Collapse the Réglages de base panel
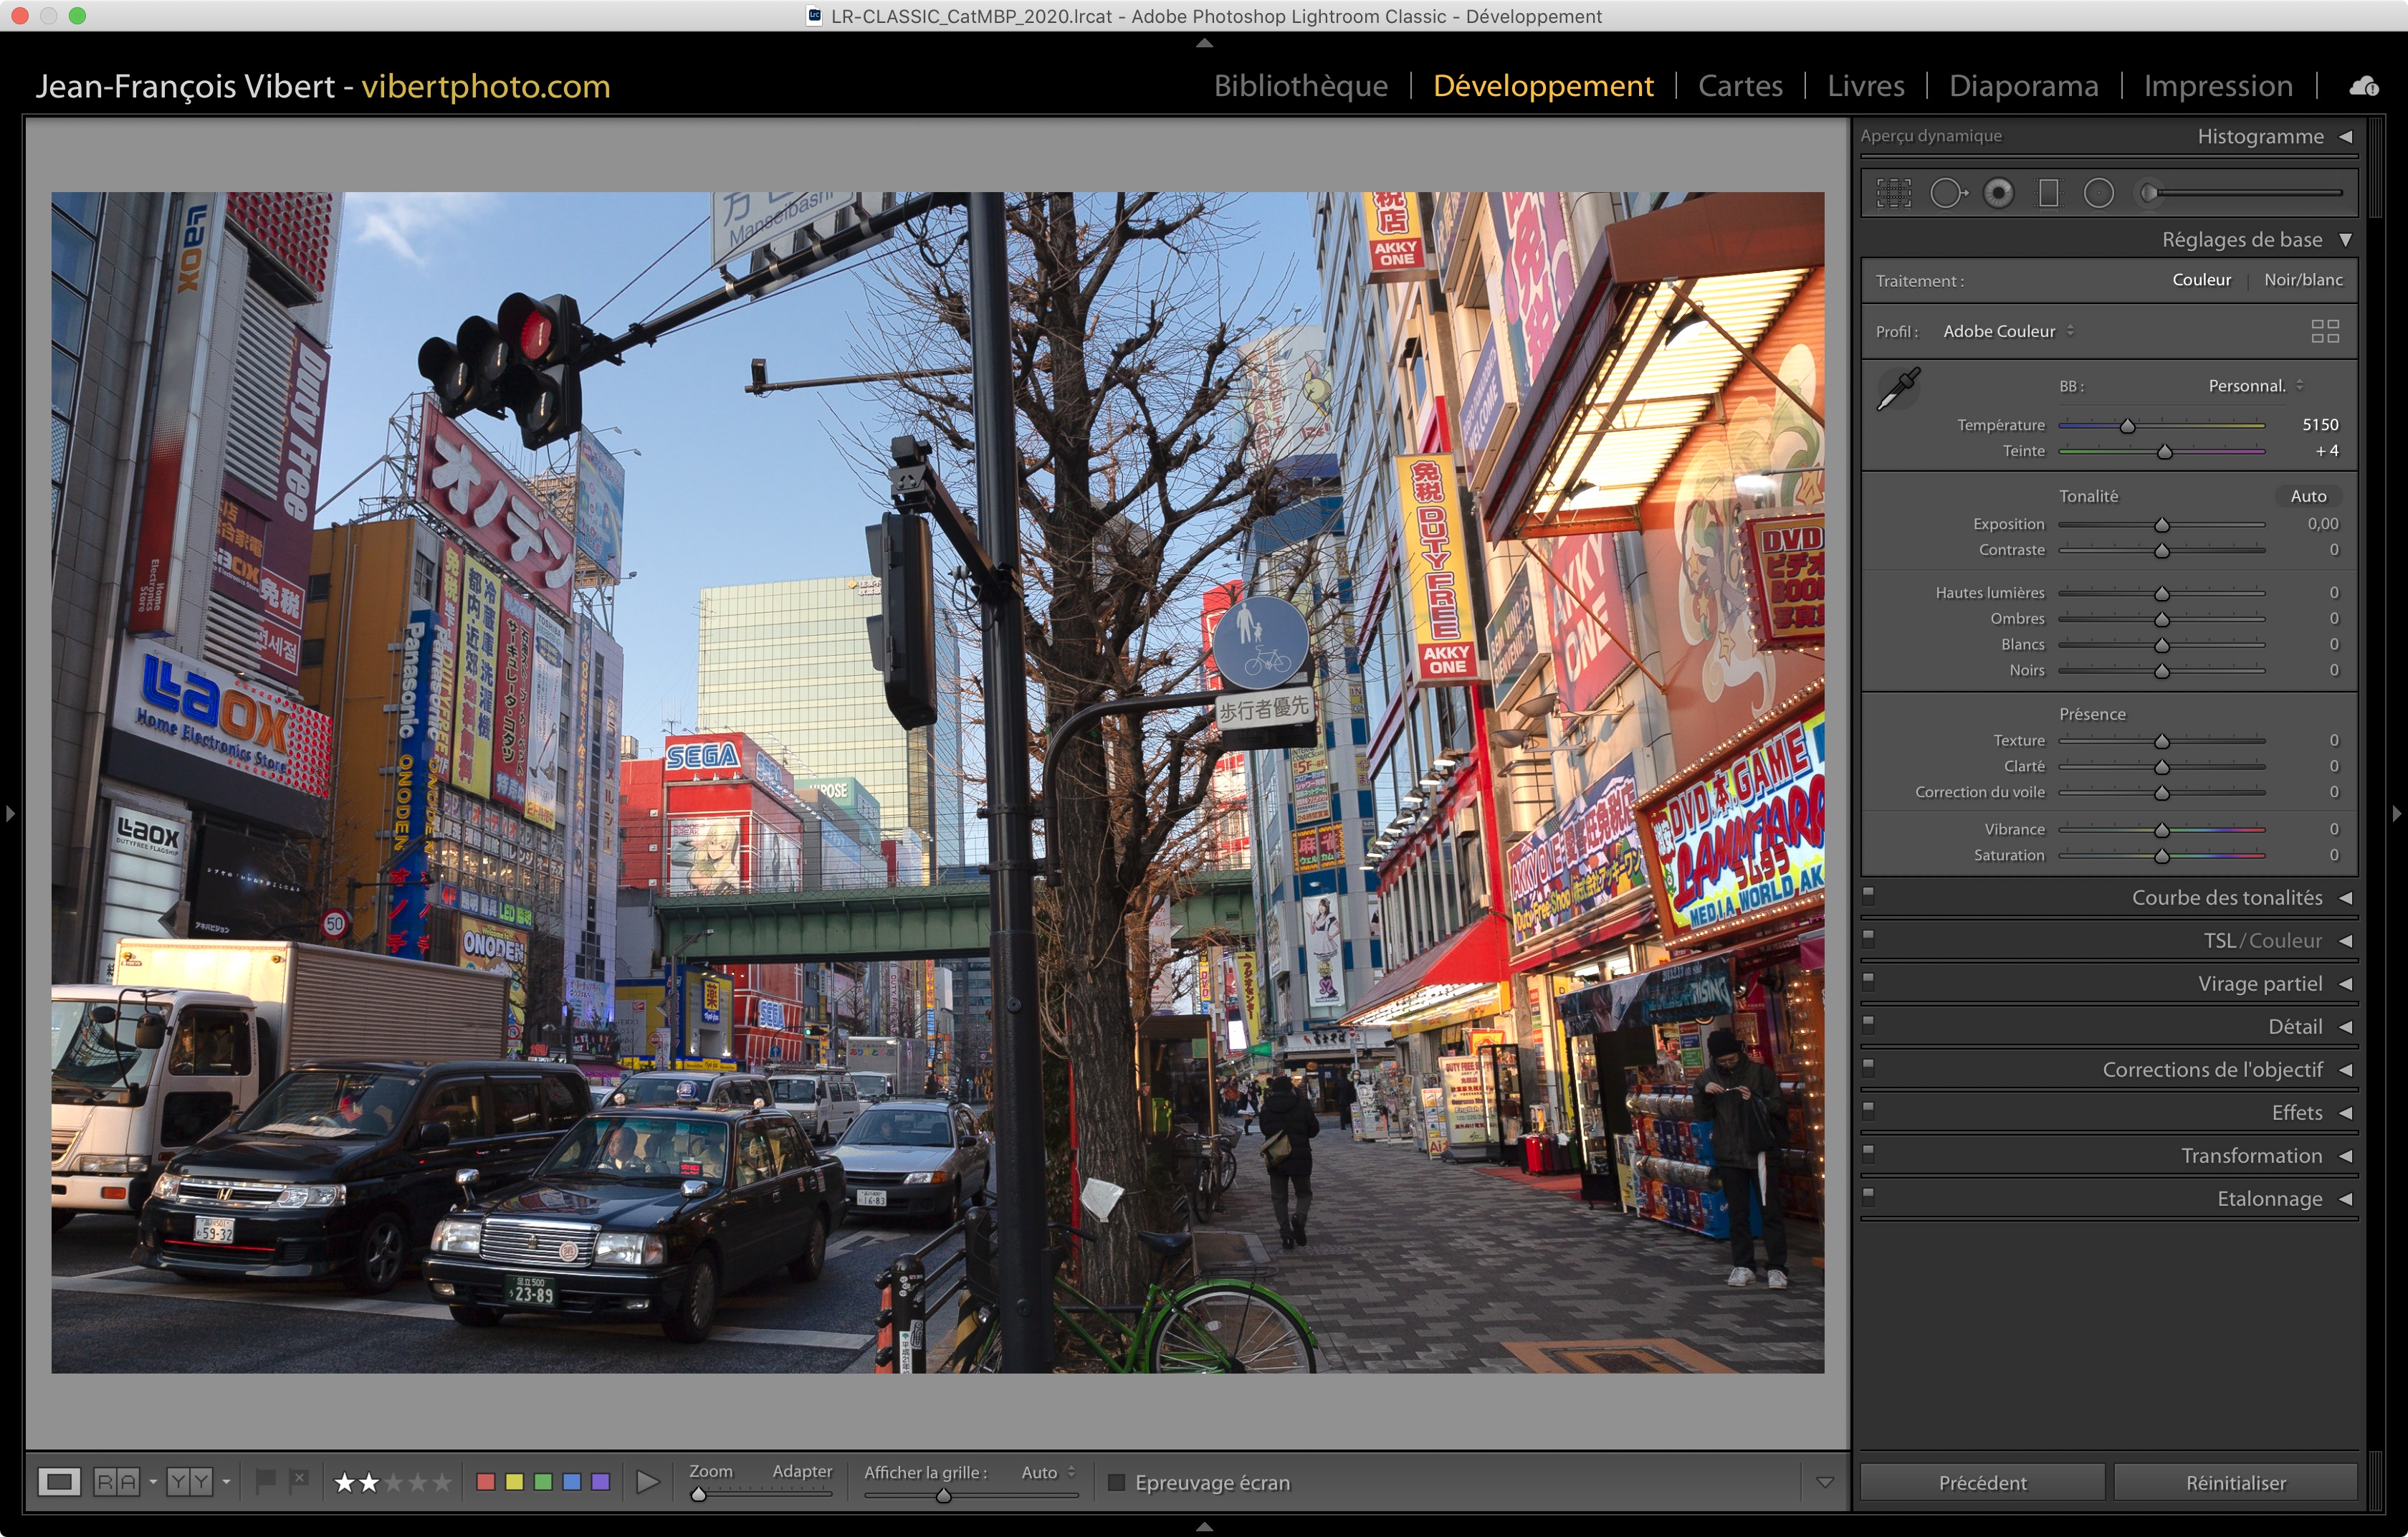The width and height of the screenshot is (2408, 1537). tap(2241, 240)
